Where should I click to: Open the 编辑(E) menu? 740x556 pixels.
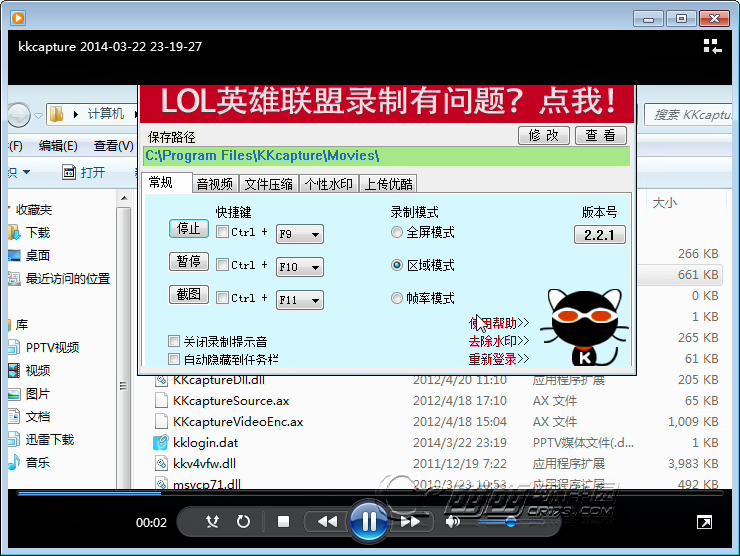coord(58,146)
